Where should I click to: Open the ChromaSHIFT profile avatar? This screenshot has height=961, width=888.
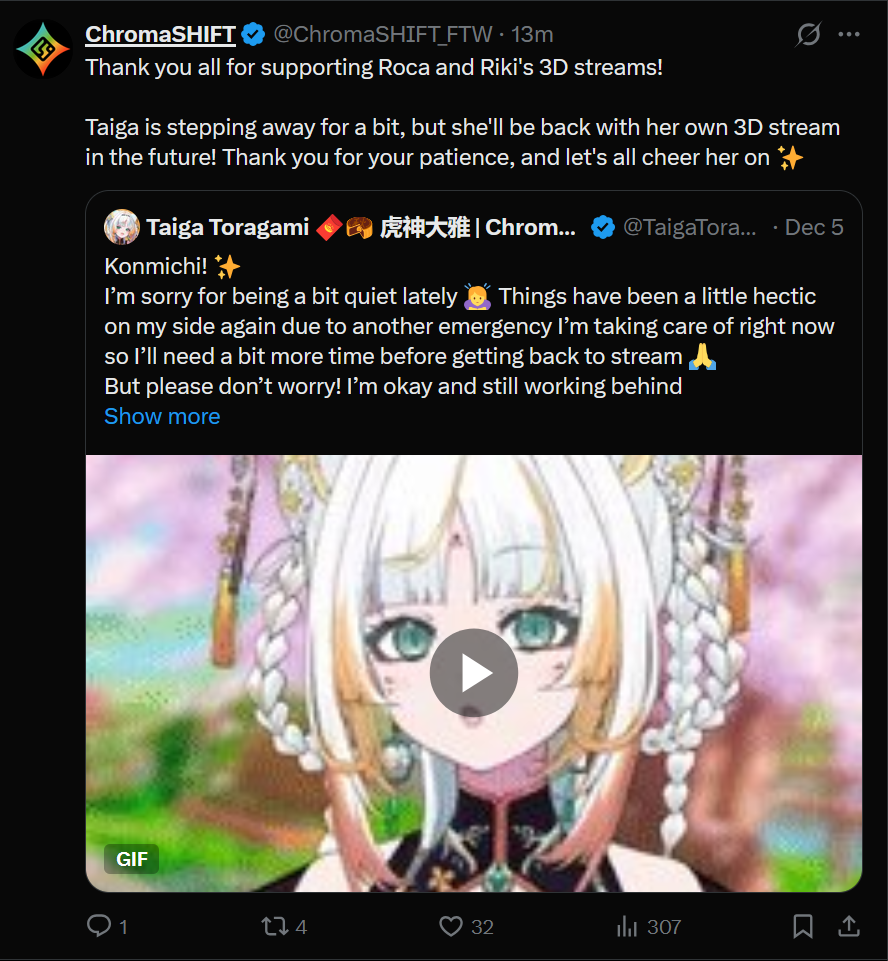pyautogui.click(x=43, y=49)
